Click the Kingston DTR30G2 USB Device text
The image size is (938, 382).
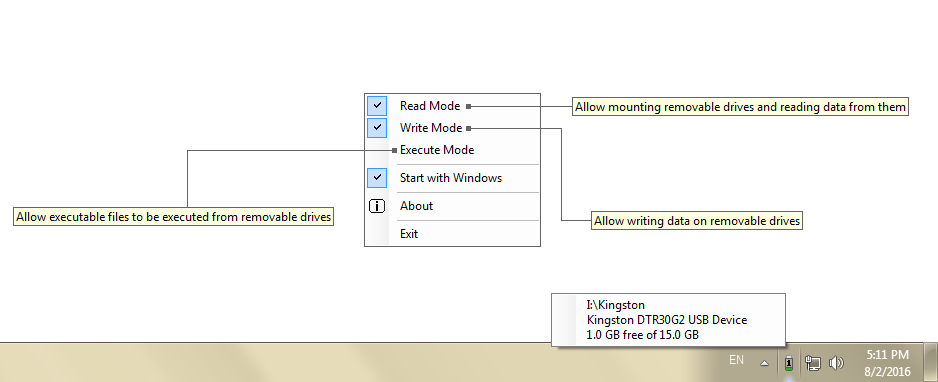click(667, 320)
